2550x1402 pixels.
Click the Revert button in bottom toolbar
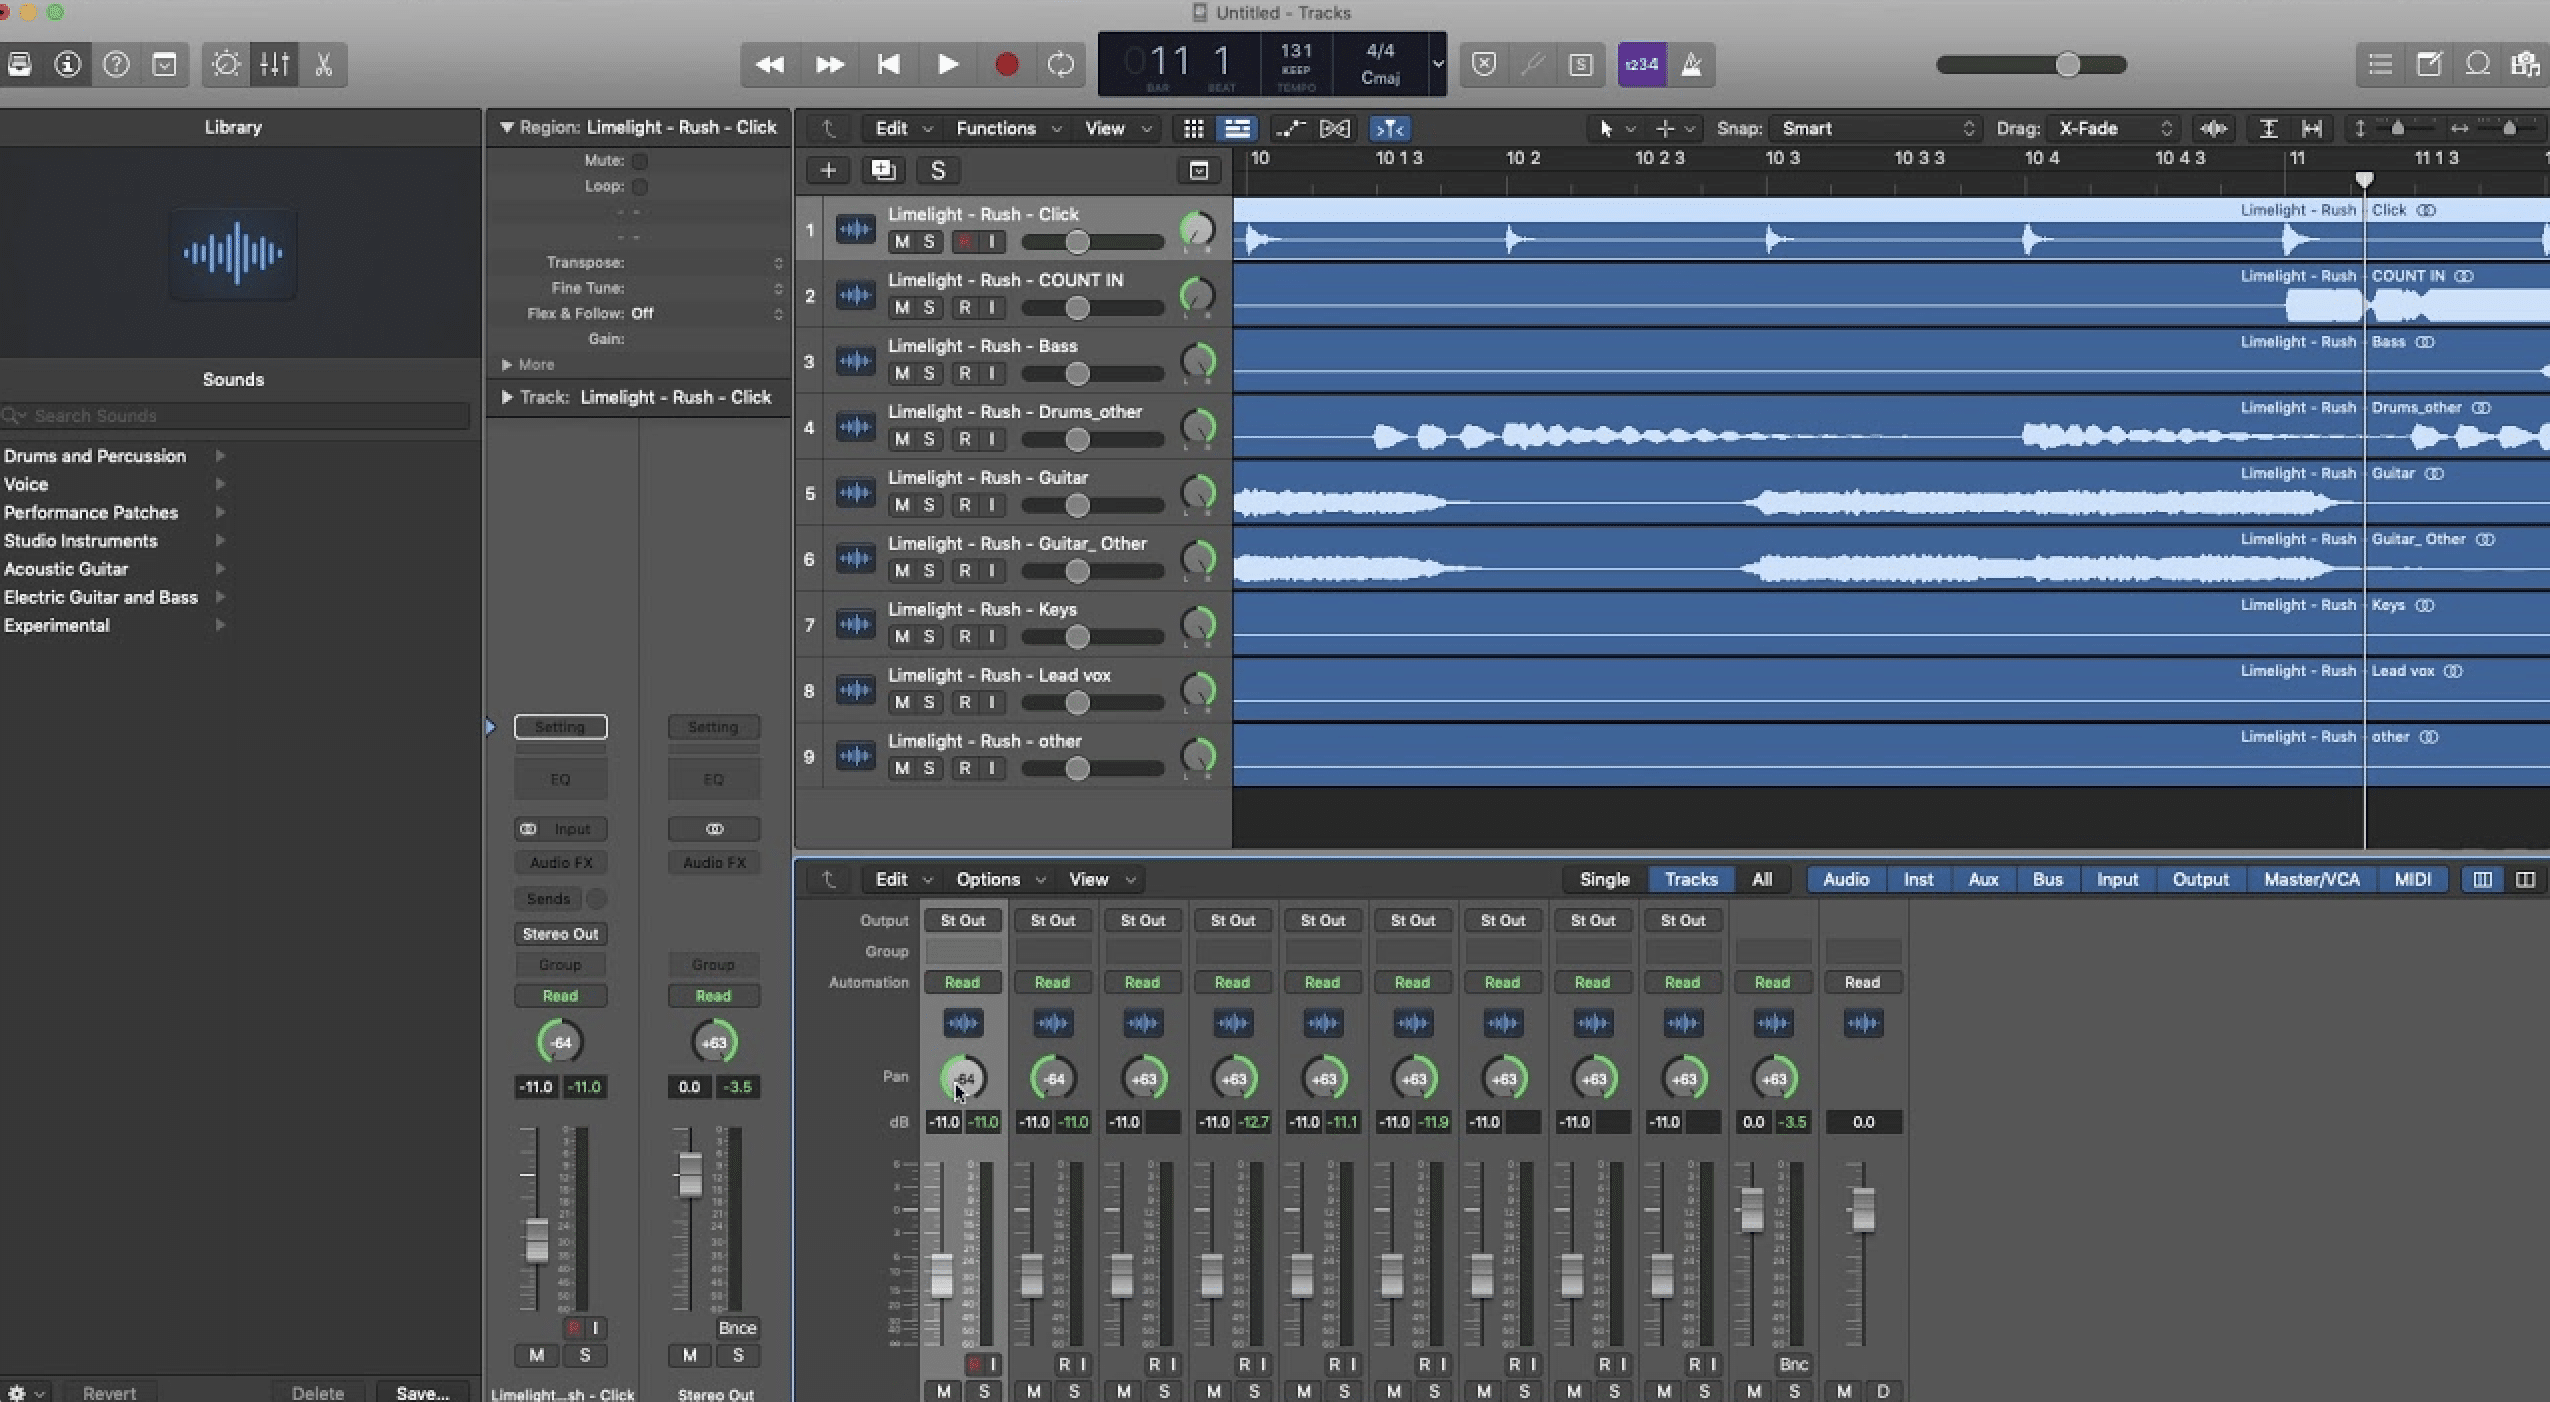pos(107,1393)
